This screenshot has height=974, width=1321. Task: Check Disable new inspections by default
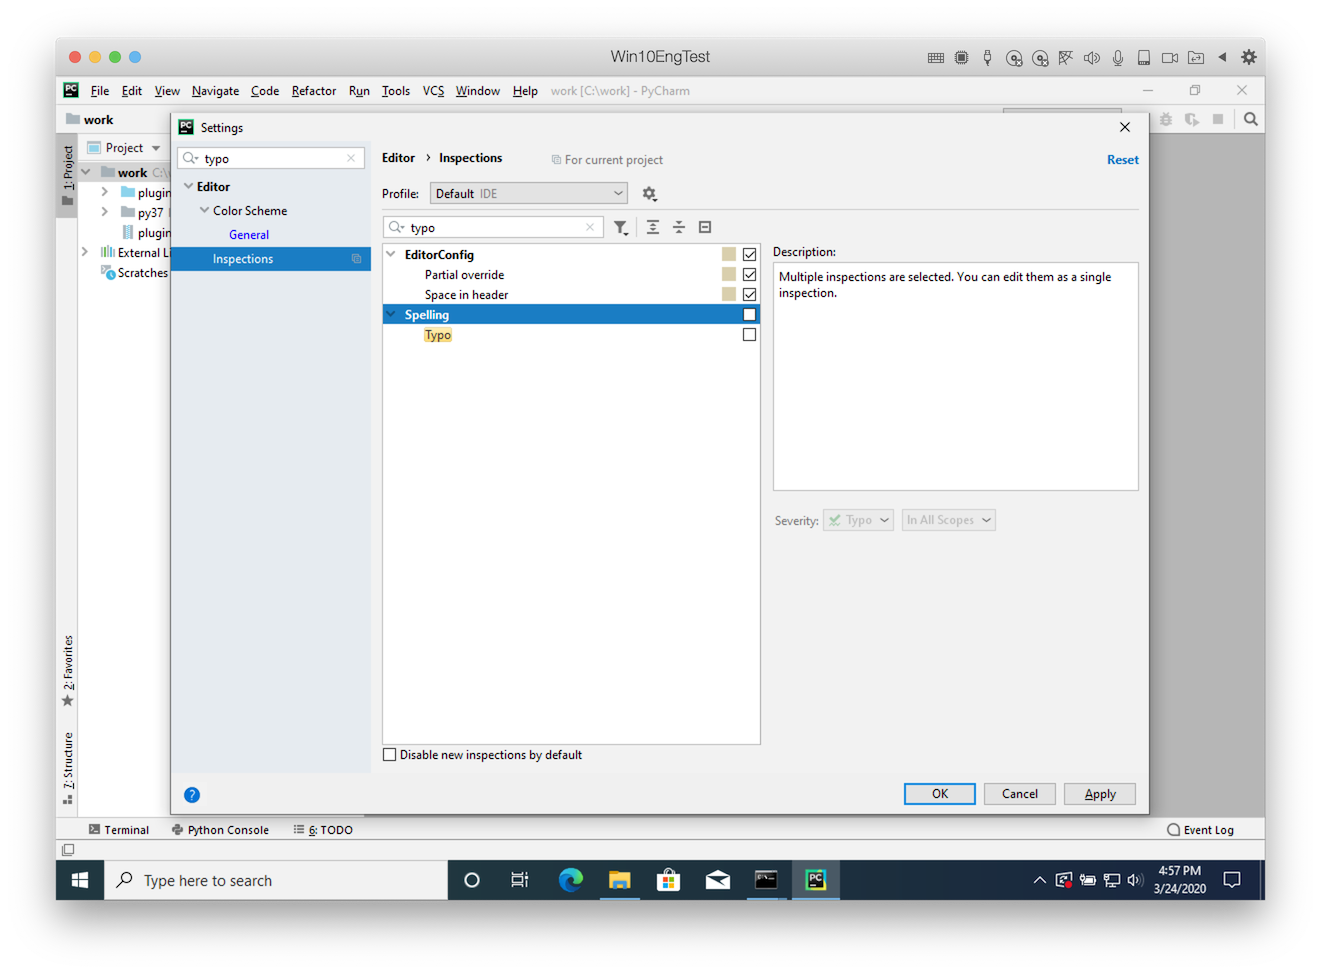(x=390, y=755)
